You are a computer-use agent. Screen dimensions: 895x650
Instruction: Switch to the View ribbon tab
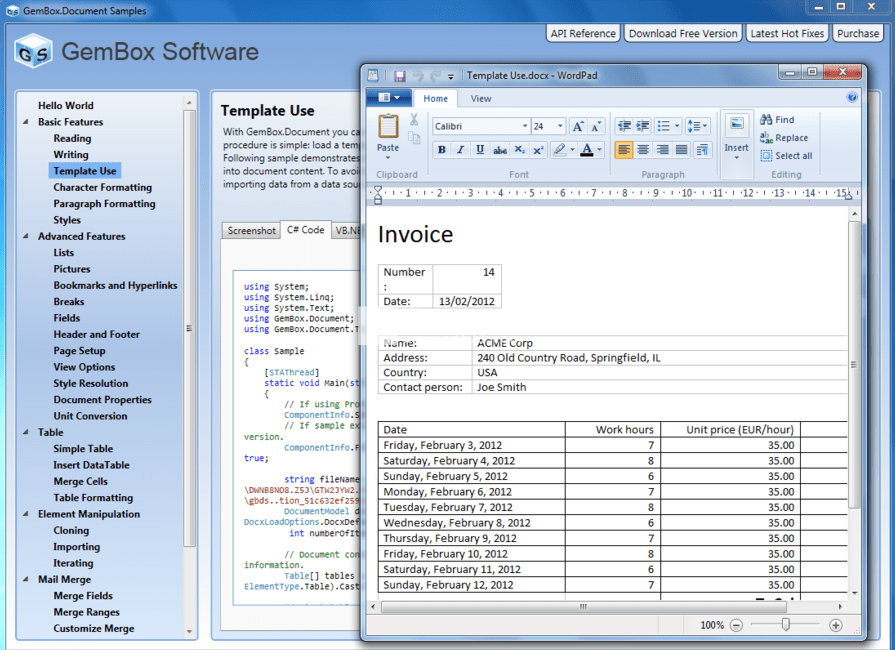[481, 99]
